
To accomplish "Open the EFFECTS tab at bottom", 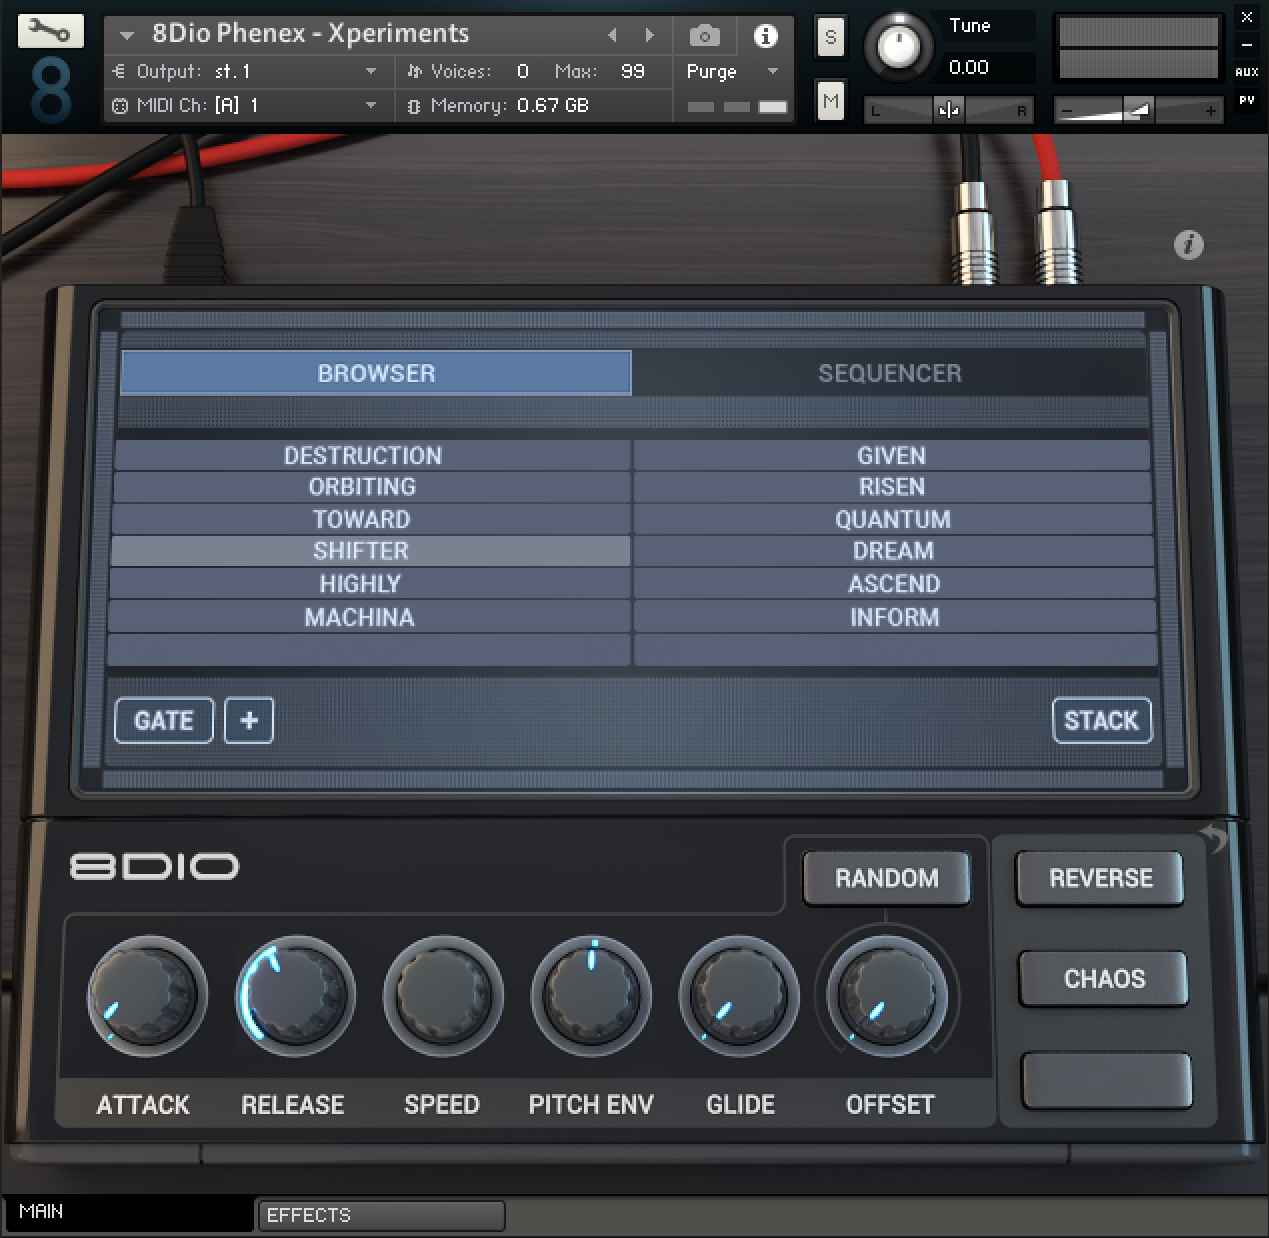I will (x=380, y=1215).
